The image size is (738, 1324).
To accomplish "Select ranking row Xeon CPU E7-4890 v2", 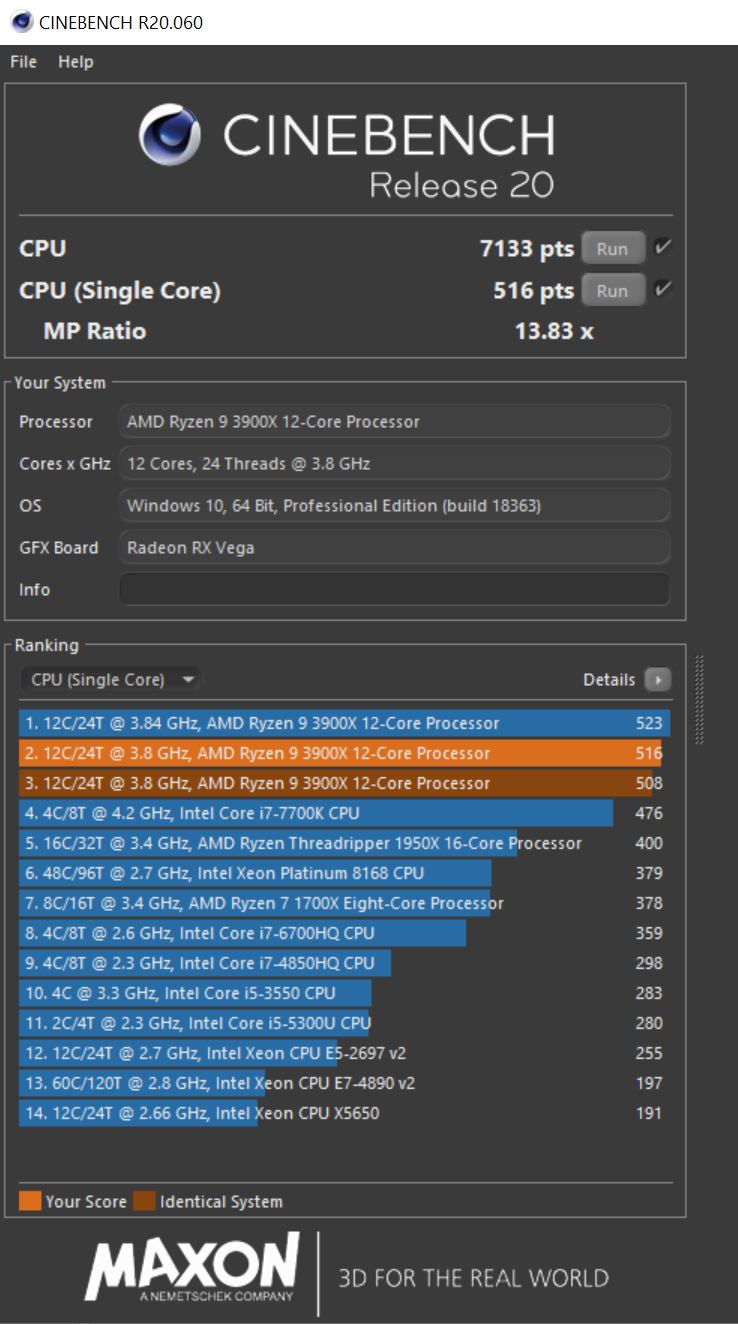I will [344, 1083].
